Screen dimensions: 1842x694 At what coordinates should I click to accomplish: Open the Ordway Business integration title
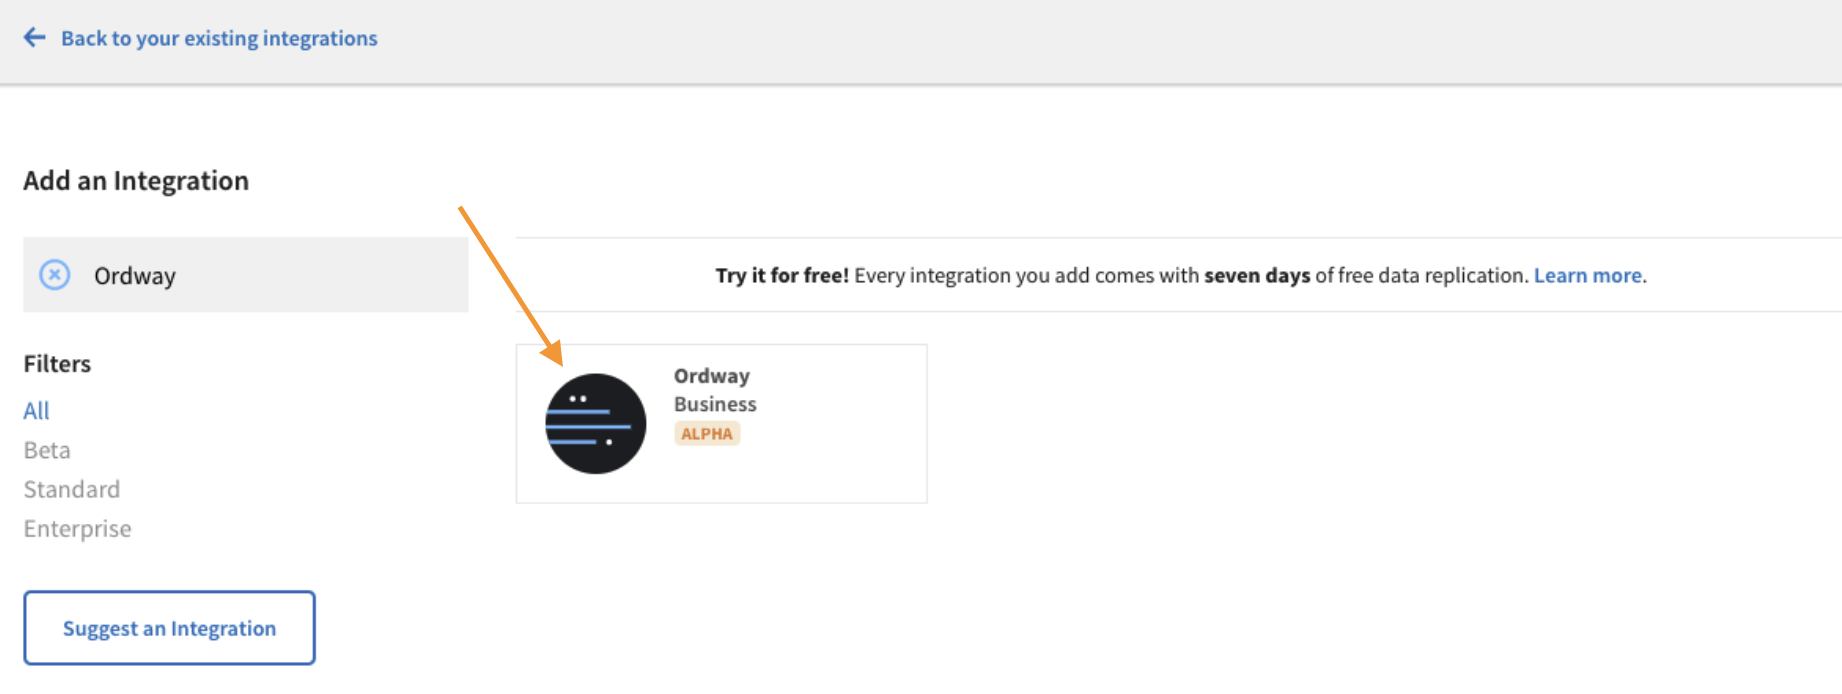point(715,390)
